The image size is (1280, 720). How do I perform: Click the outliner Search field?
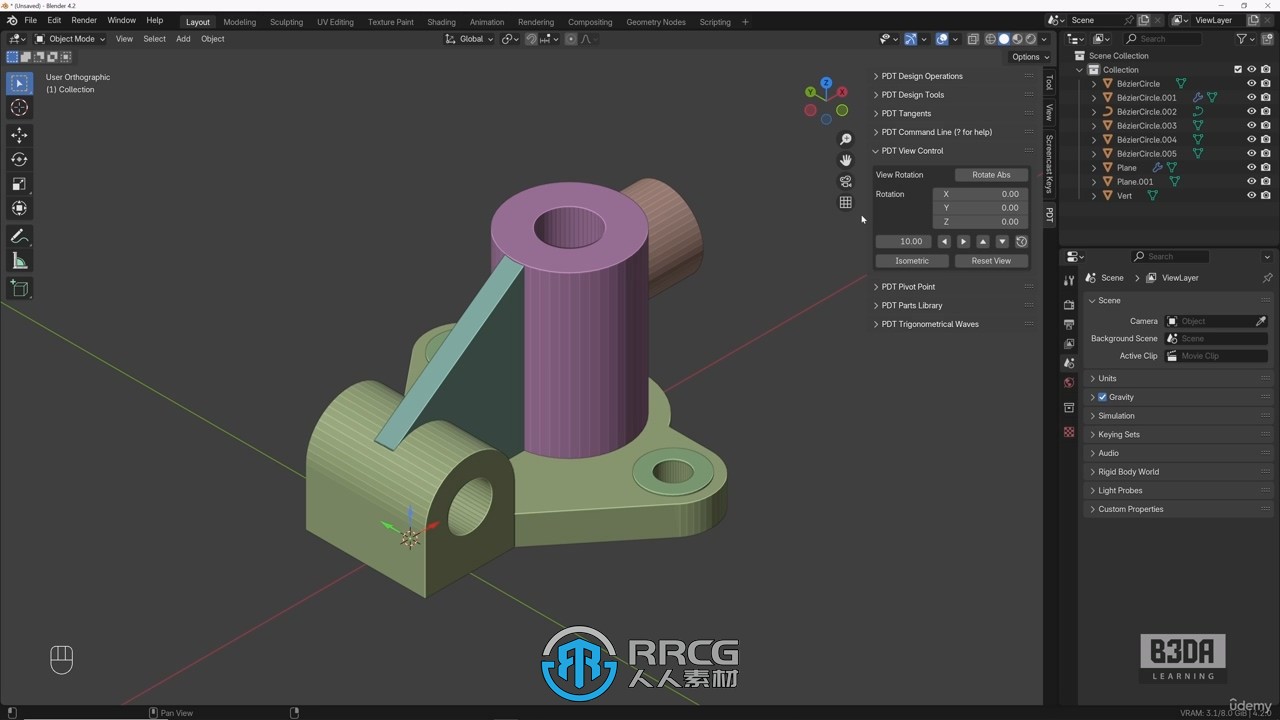tap(1162, 39)
